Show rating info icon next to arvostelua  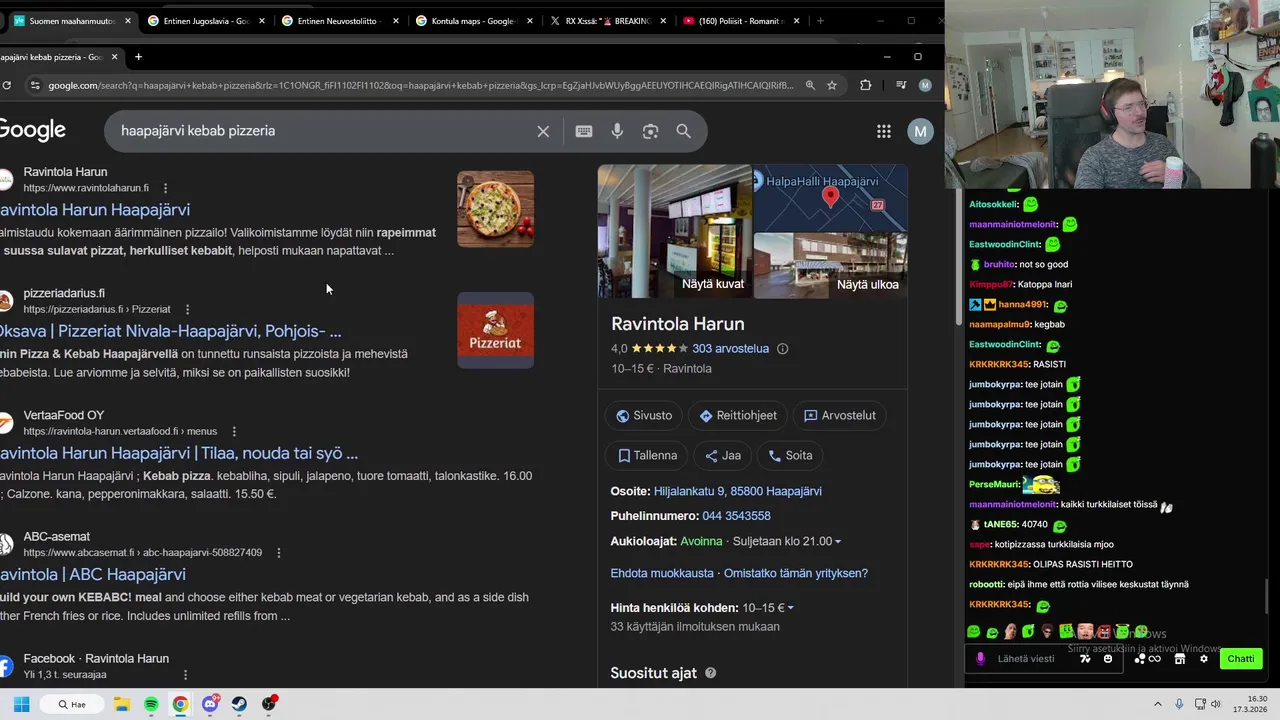(x=783, y=349)
